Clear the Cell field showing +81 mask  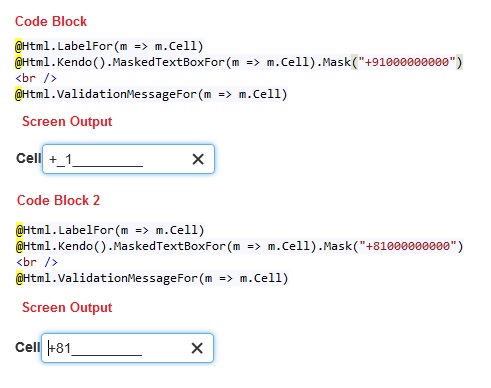coord(197,348)
